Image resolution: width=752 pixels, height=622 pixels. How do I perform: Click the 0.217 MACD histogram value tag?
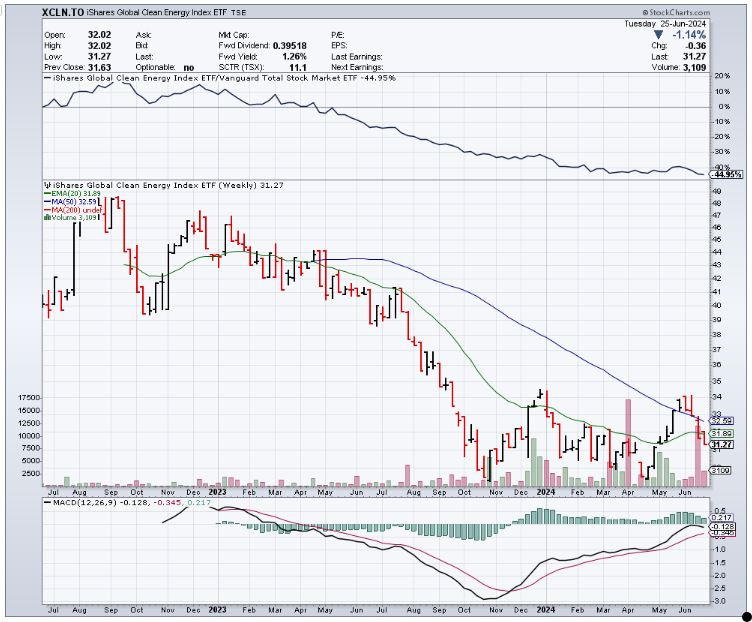click(721, 518)
